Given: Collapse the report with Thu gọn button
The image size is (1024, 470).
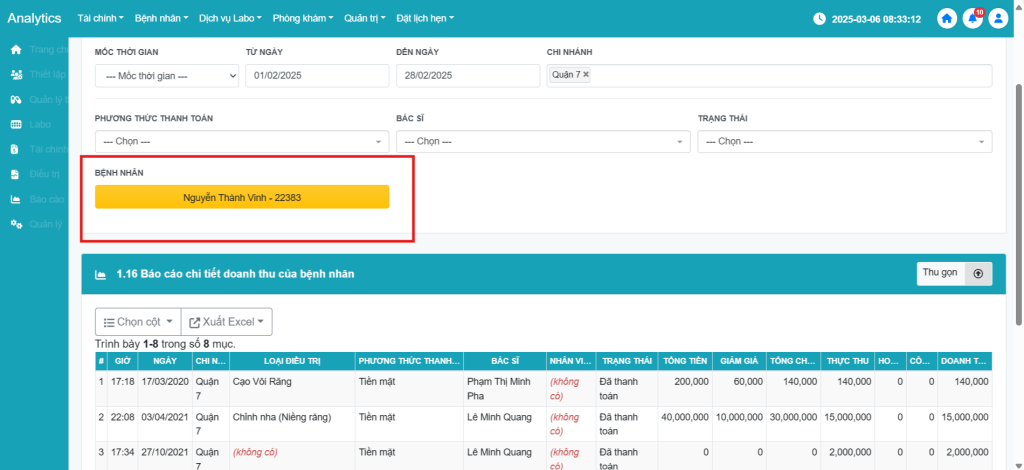Looking at the screenshot, I should point(954,273).
